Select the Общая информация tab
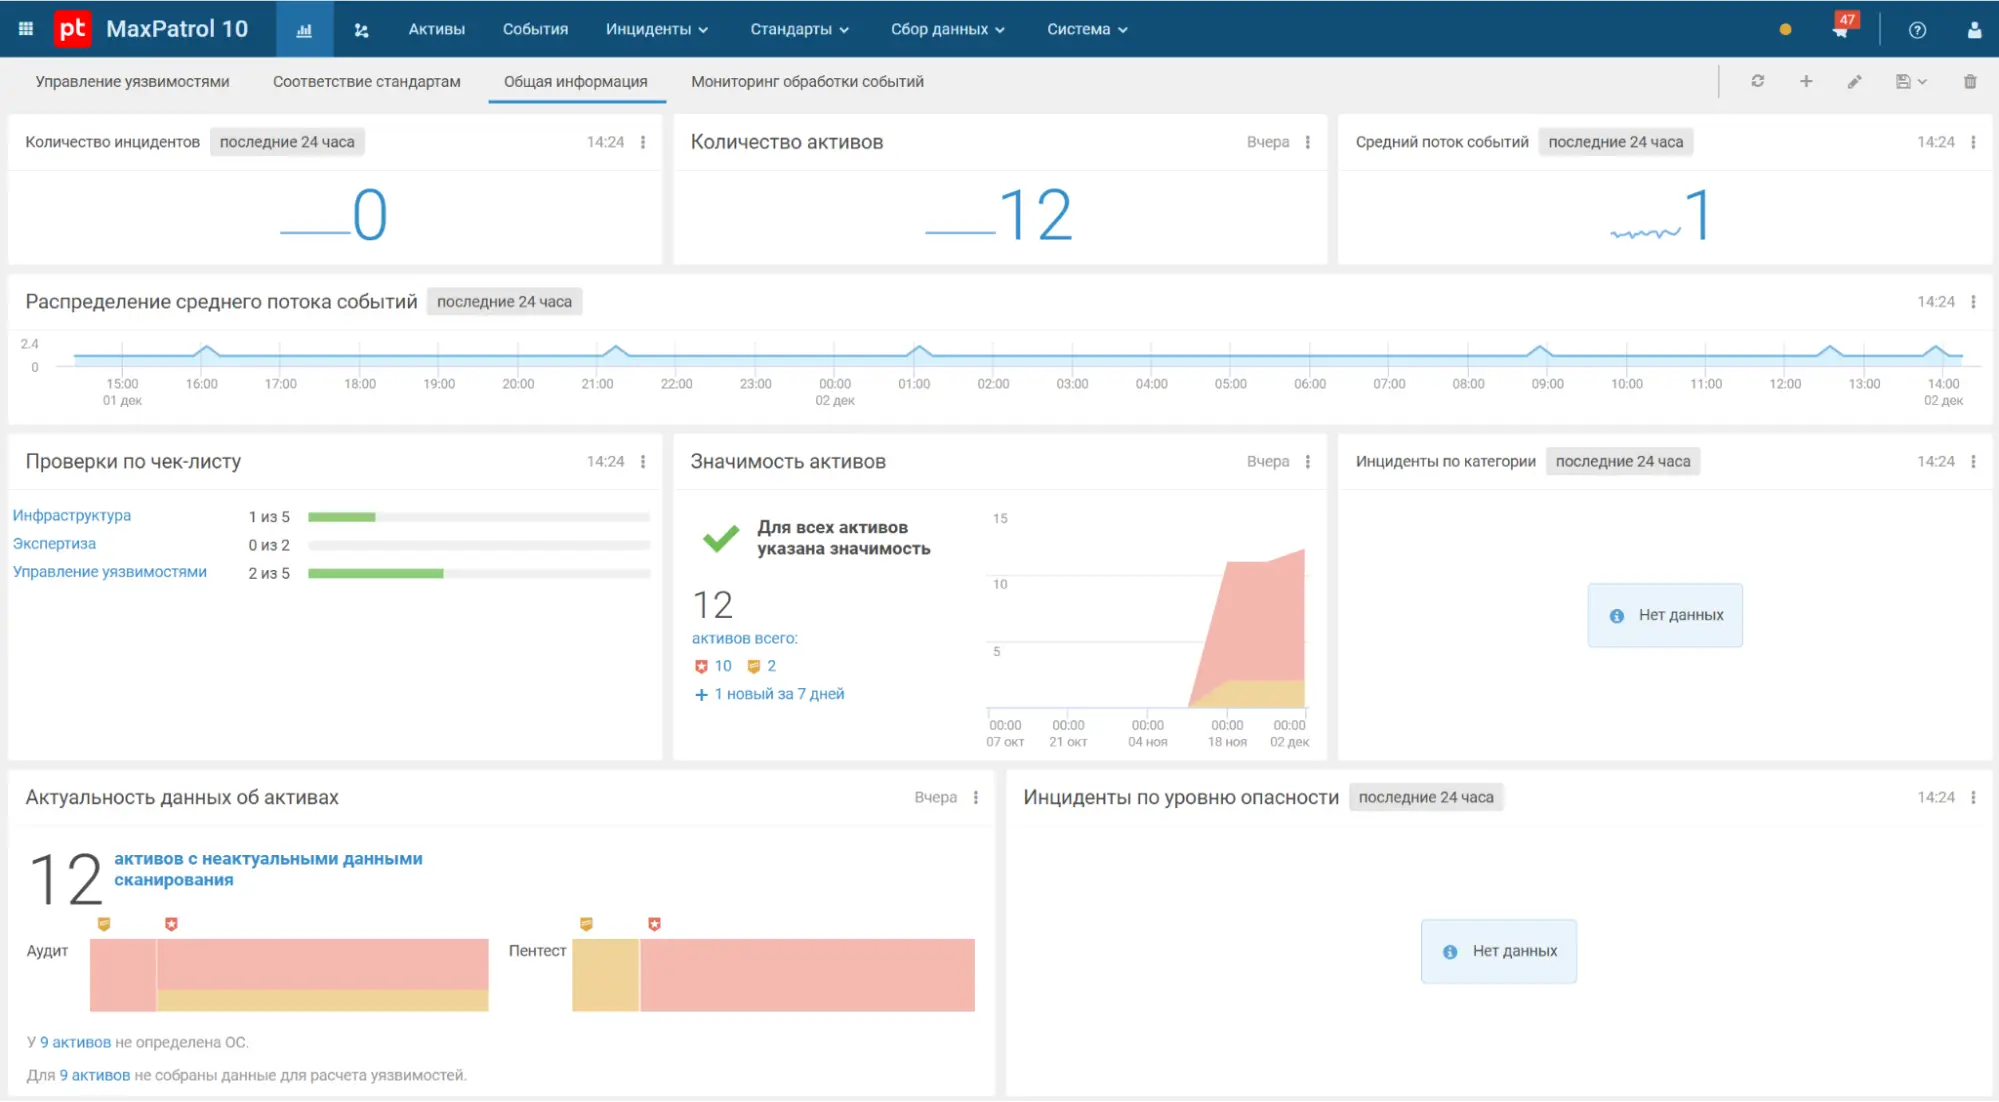Viewport: 1999px width, 1102px height. 575,81
